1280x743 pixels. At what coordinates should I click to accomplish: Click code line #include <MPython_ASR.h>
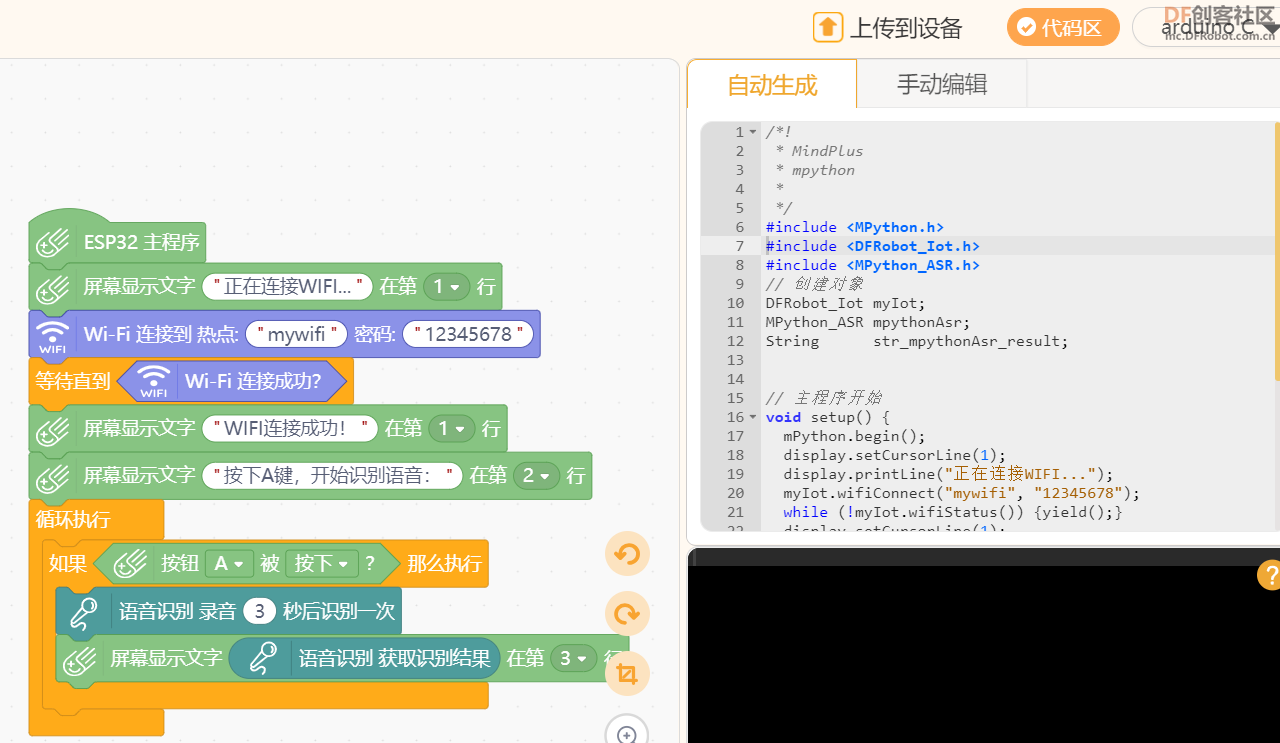(873, 265)
